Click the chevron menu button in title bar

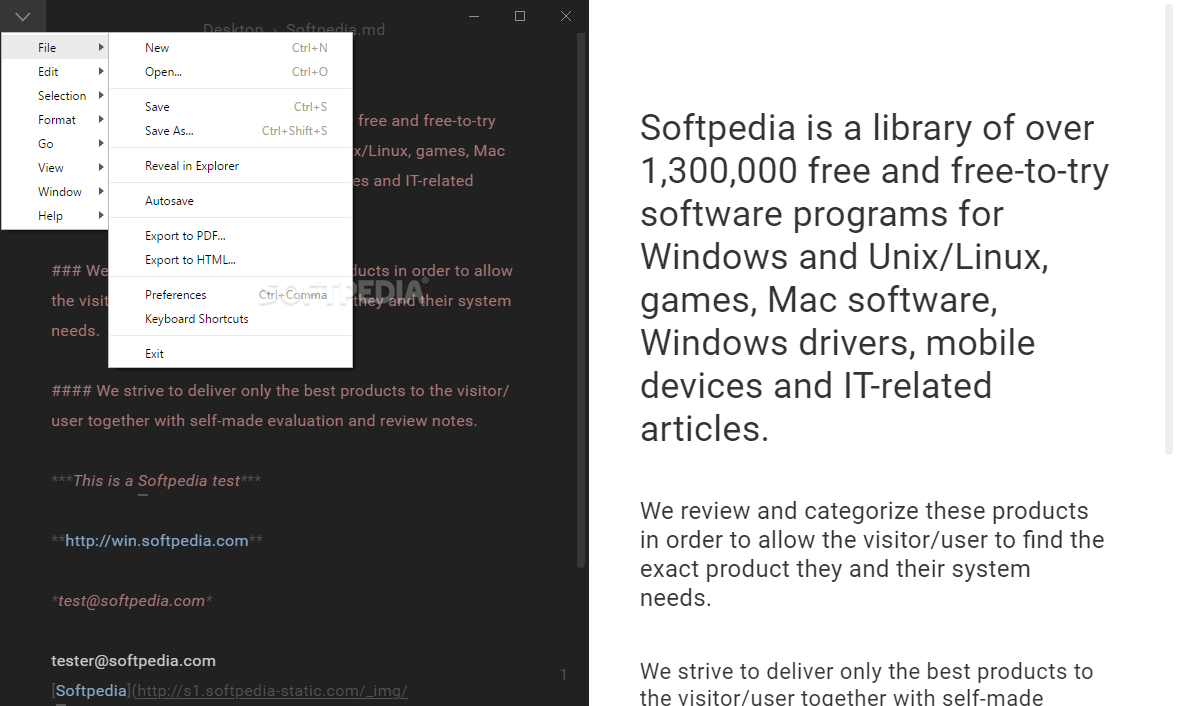coord(23,16)
